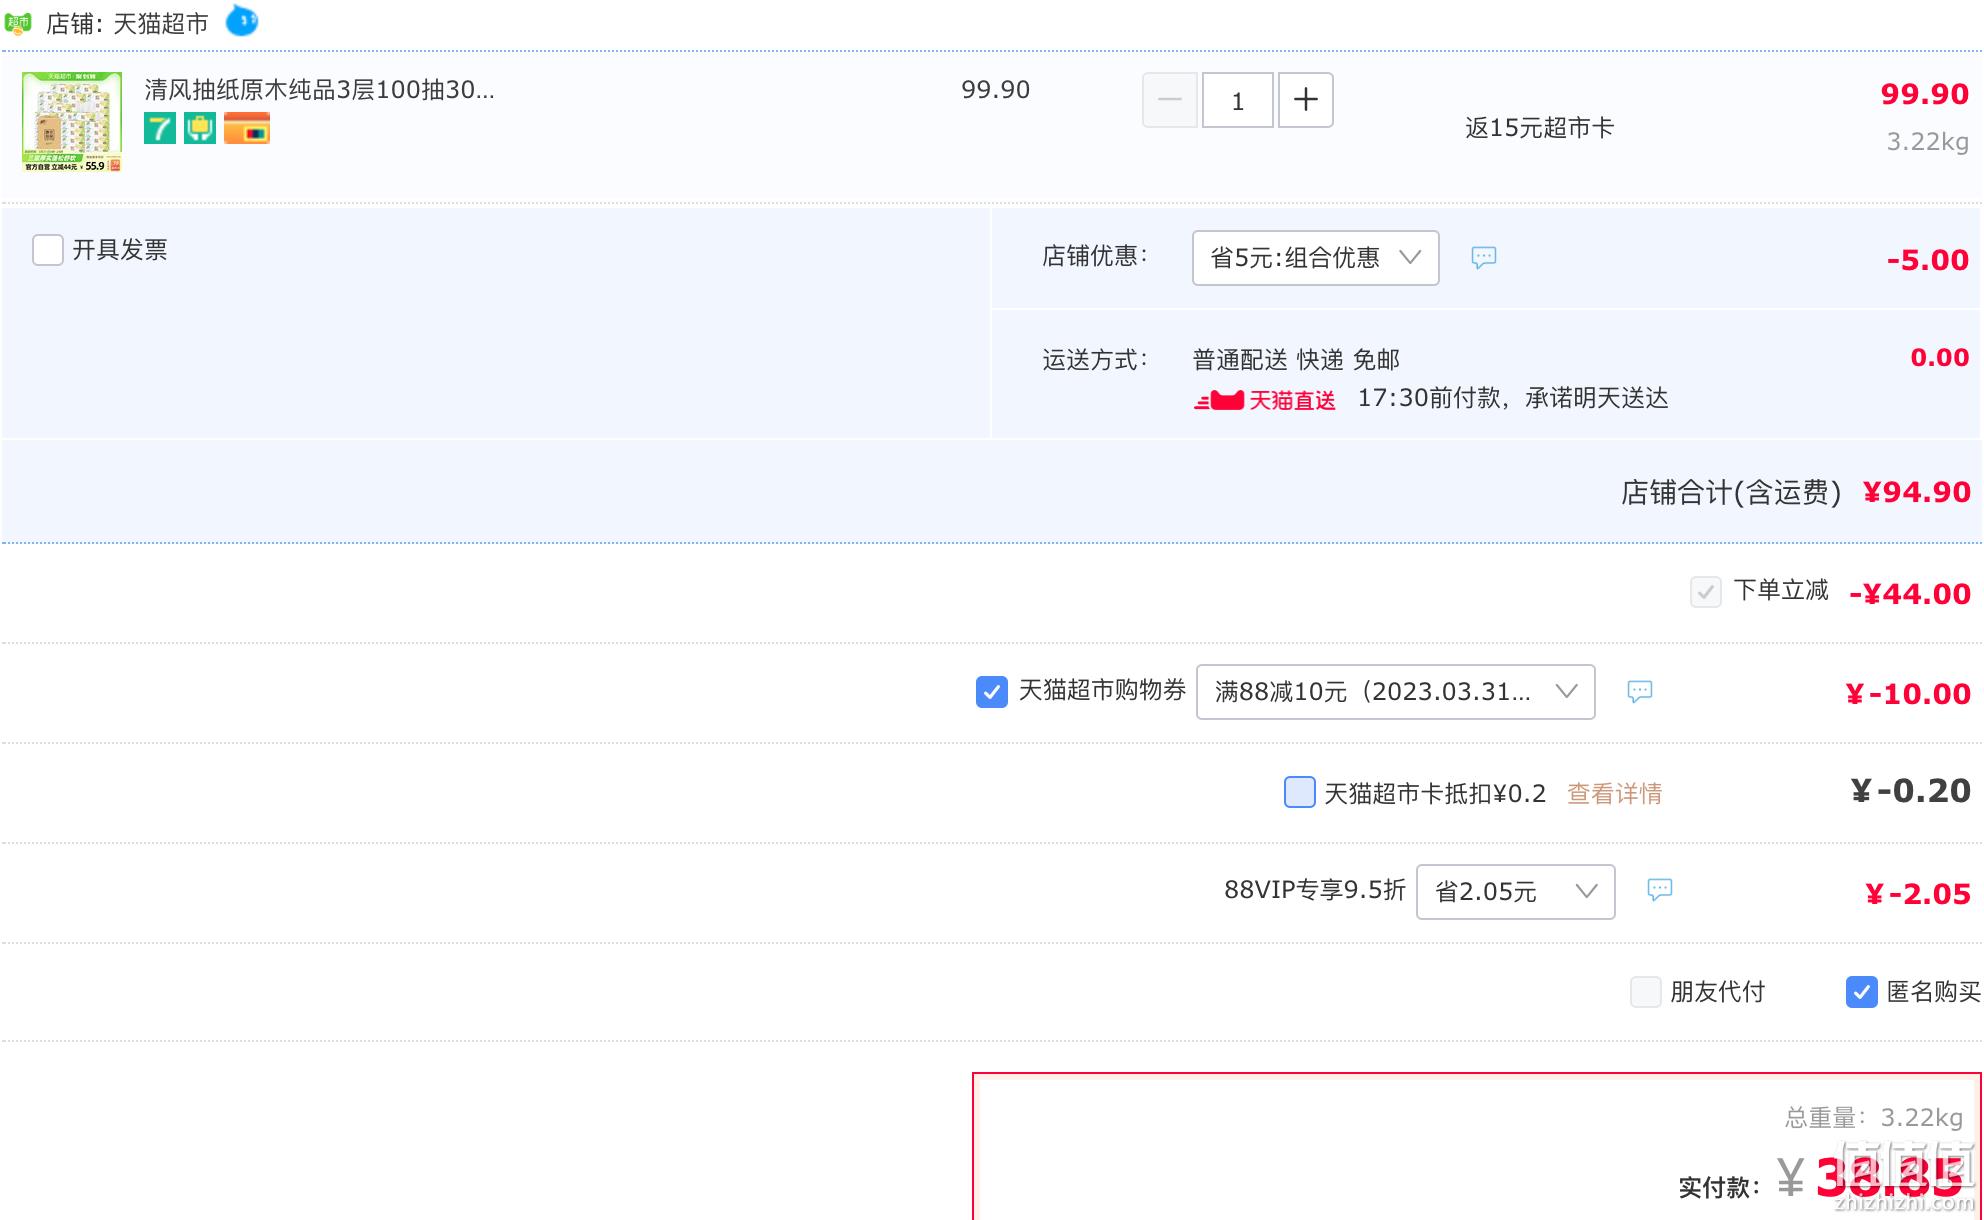Viewport: 1984px width, 1220px height.
Task: Open the 店铺优惠 省5元:组合优惠 dropdown
Action: coord(1315,258)
